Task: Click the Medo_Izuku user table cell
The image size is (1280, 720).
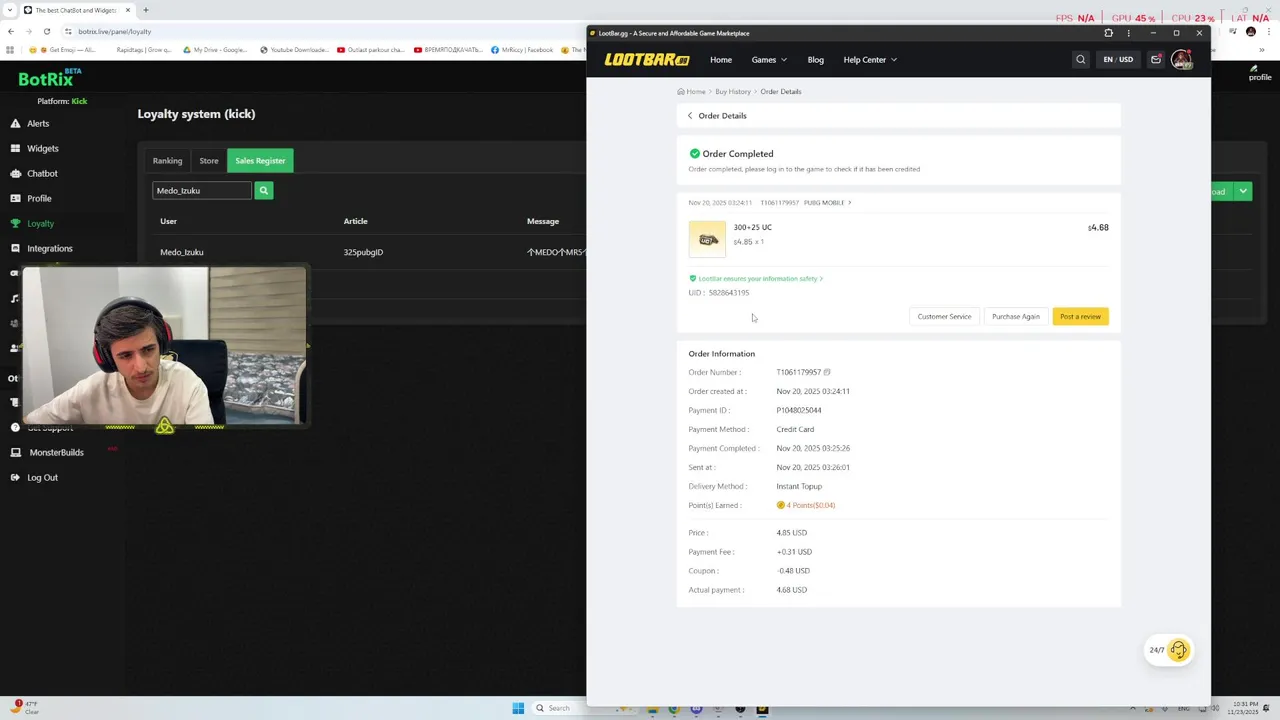Action: click(182, 252)
